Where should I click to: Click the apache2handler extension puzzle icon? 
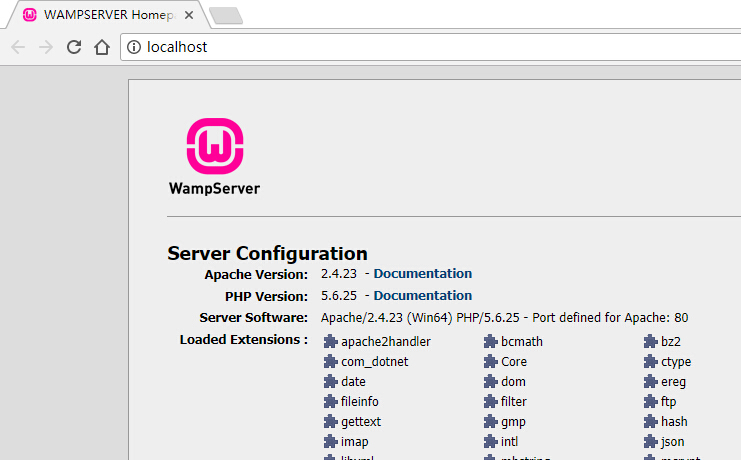pos(330,341)
